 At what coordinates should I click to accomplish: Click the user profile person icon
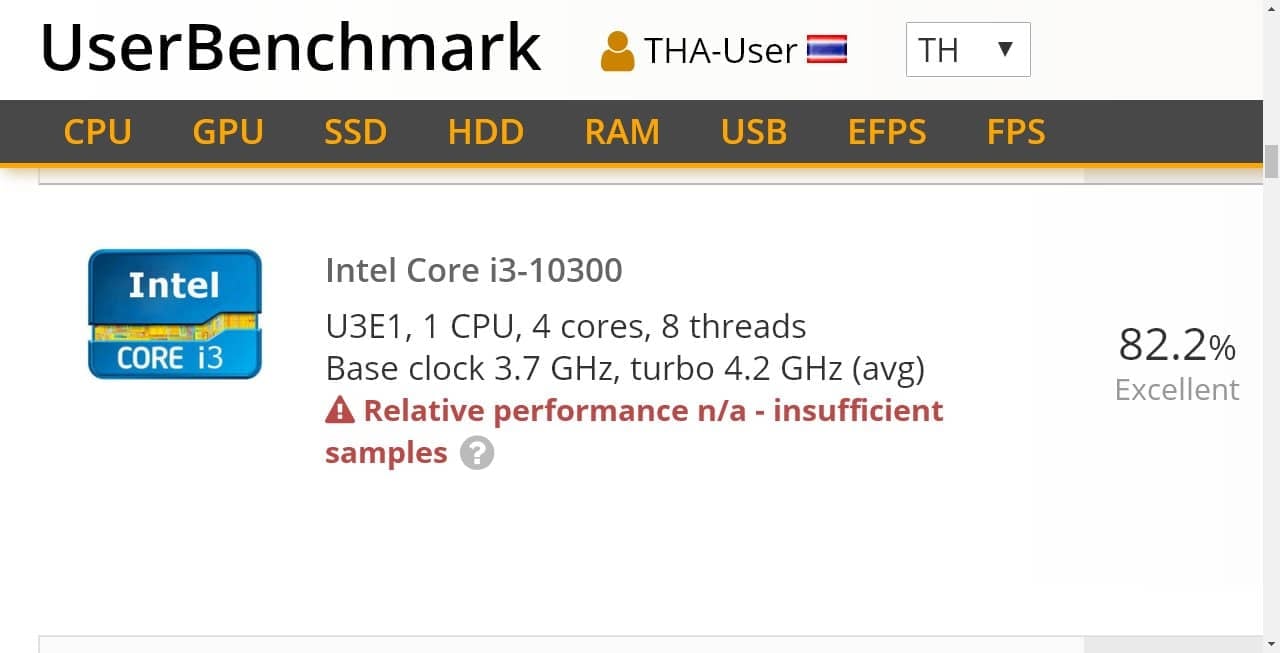point(618,49)
